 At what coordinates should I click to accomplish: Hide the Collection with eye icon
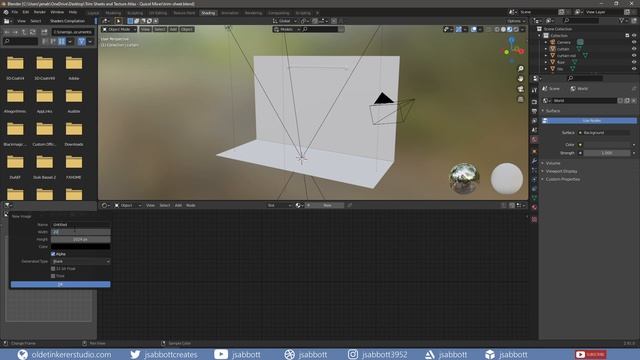tap(634, 36)
